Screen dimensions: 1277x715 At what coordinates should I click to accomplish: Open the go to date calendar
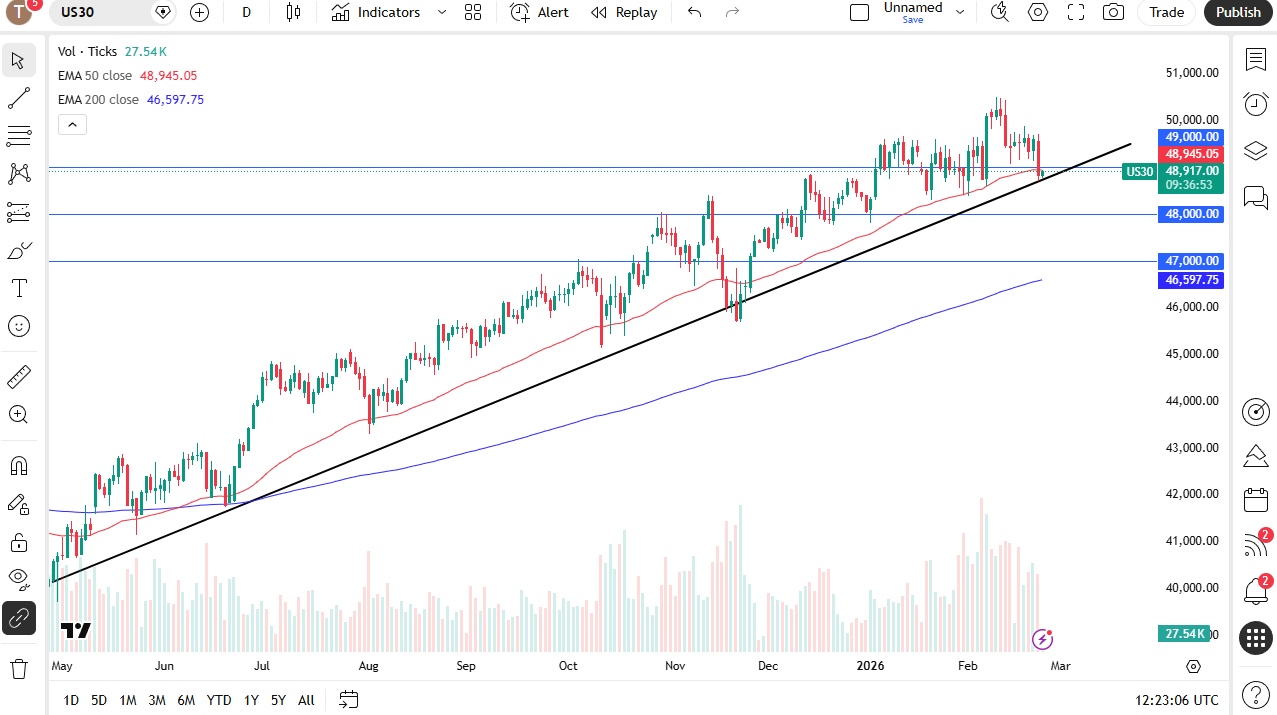tap(348, 700)
